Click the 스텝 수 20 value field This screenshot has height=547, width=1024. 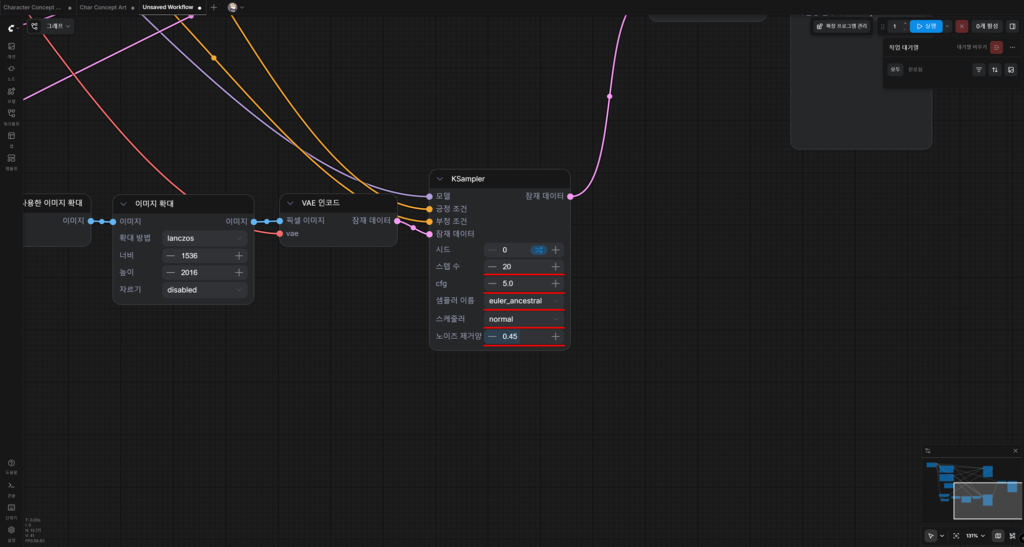(524, 267)
